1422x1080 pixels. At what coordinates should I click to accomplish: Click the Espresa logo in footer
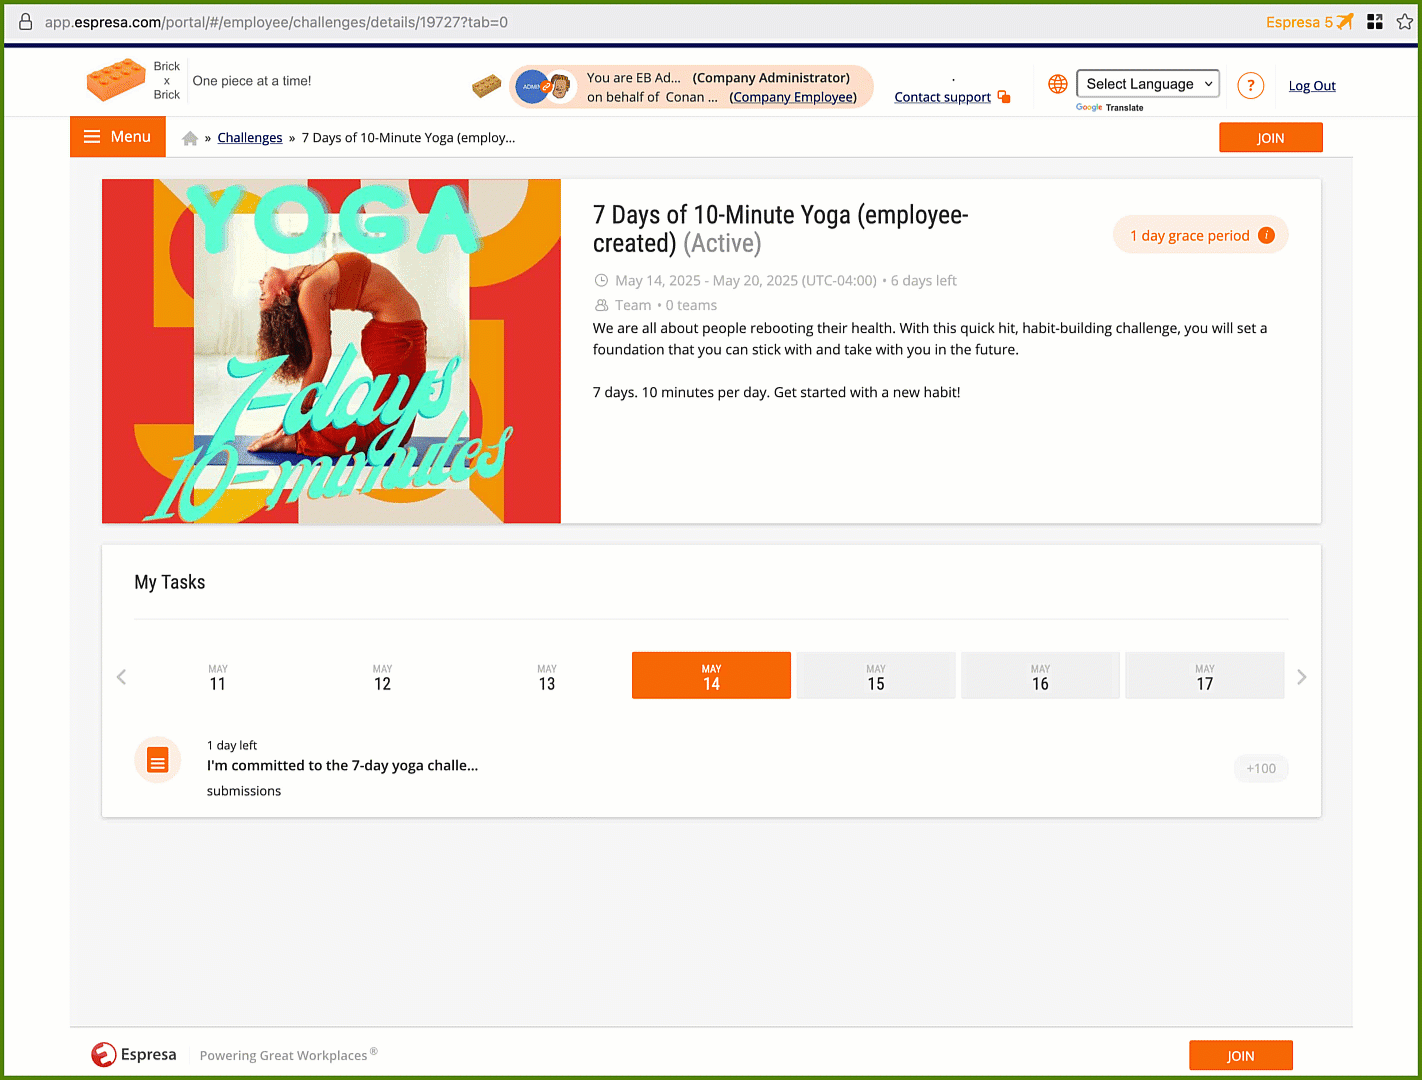(x=134, y=1054)
